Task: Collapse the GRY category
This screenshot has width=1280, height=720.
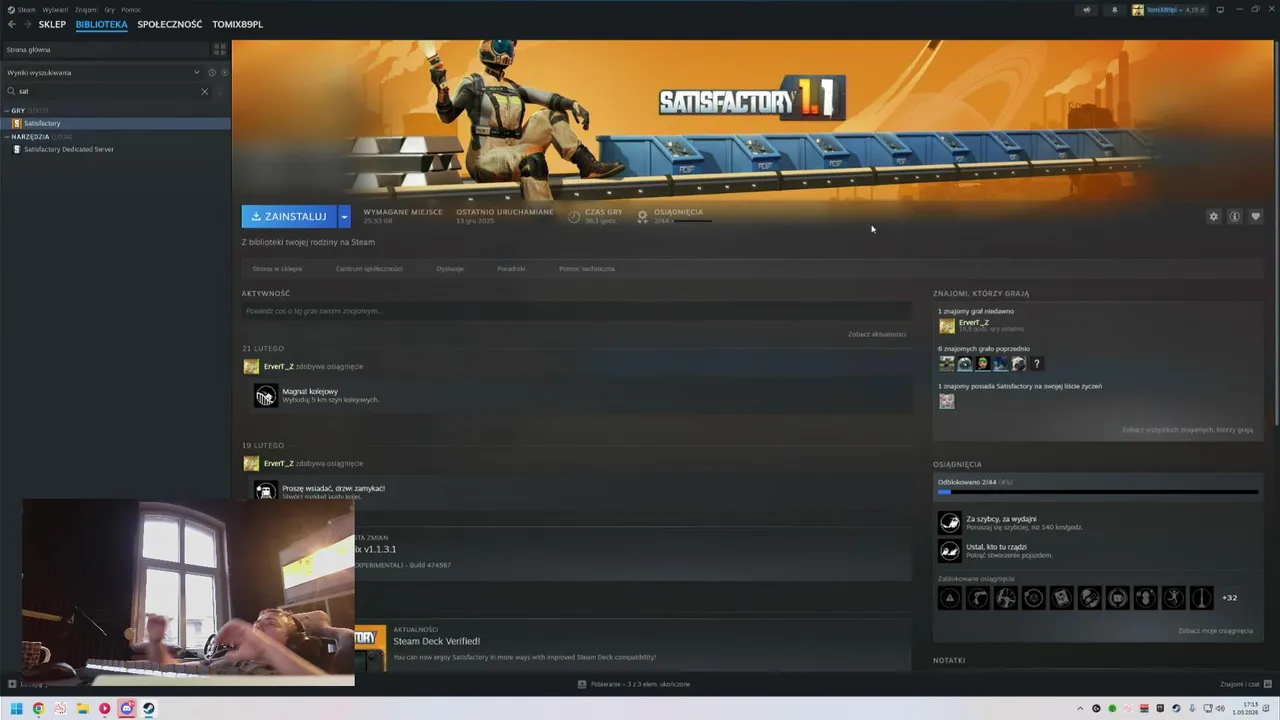Action: coord(6,111)
